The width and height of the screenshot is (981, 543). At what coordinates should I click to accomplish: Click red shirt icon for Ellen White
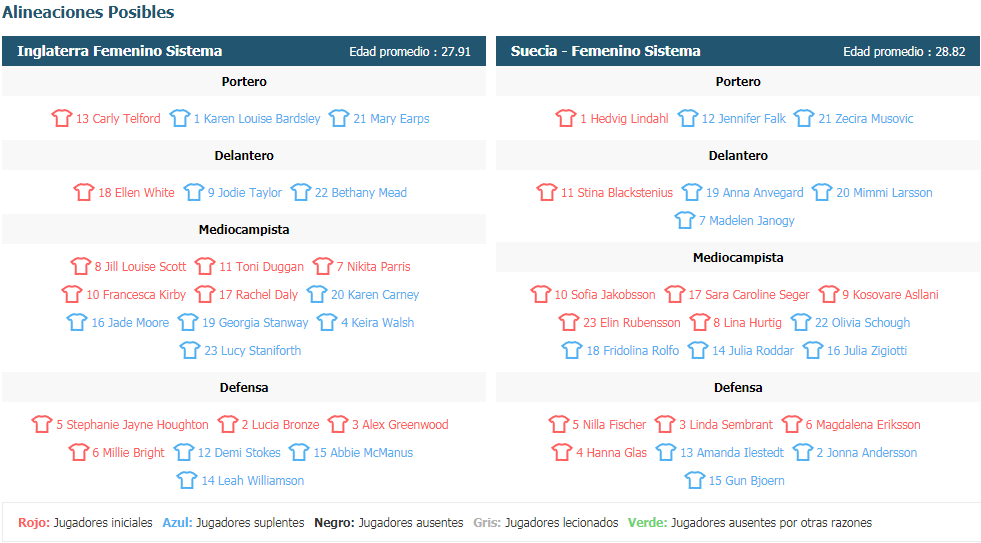click(x=84, y=192)
